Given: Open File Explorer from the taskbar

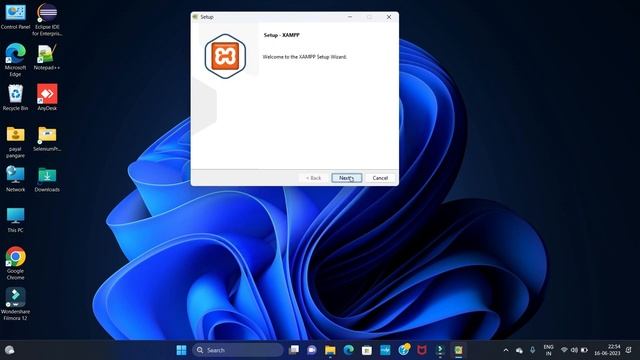Looking at the screenshot, I should coord(330,350).
